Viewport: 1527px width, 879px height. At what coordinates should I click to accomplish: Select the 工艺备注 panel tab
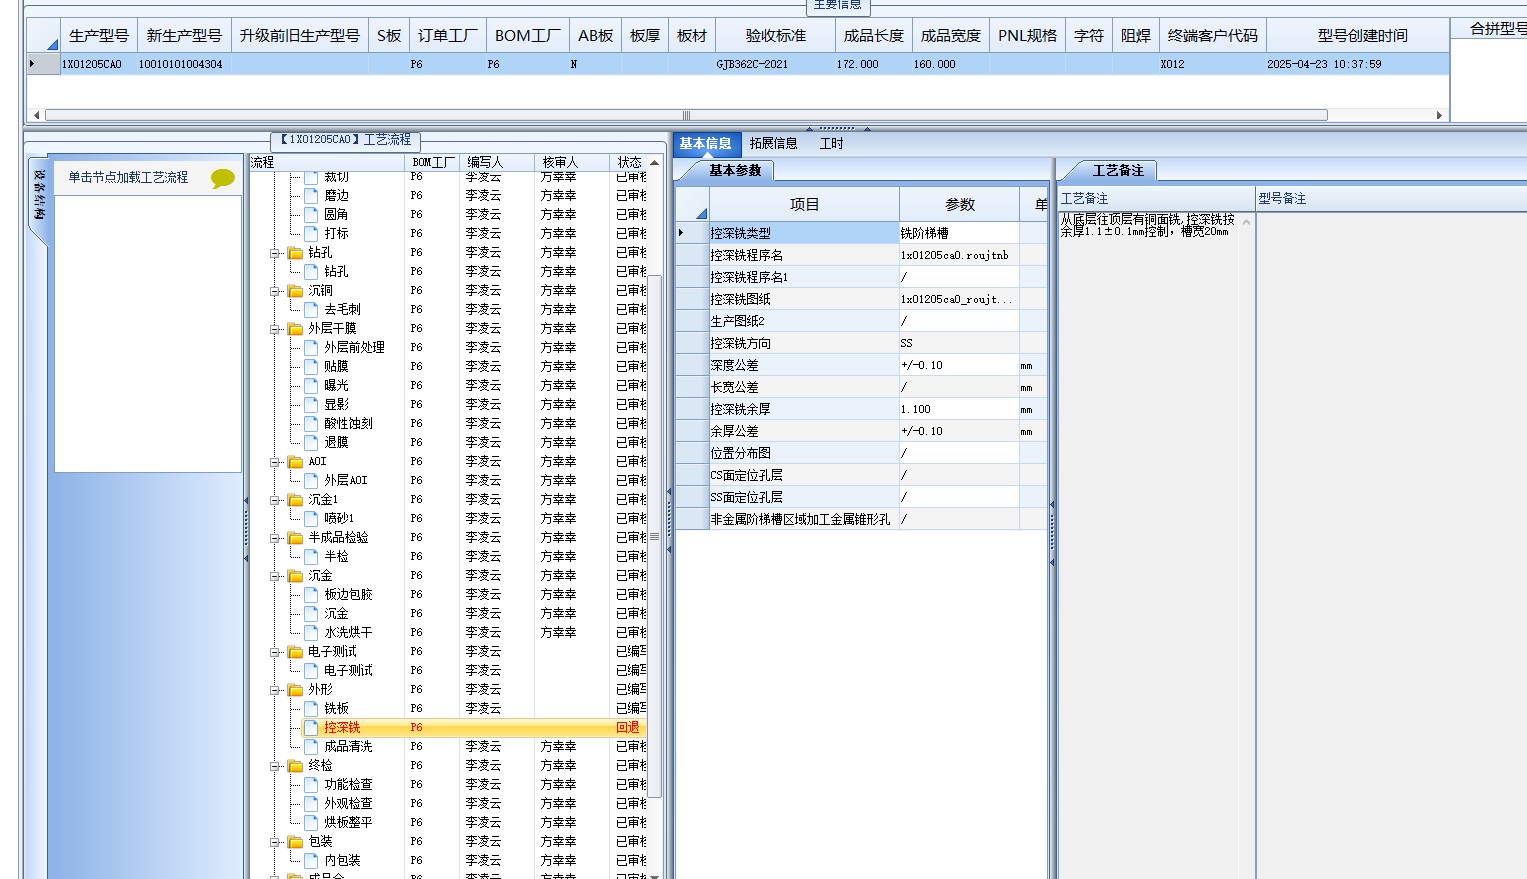coord(1118,171)
